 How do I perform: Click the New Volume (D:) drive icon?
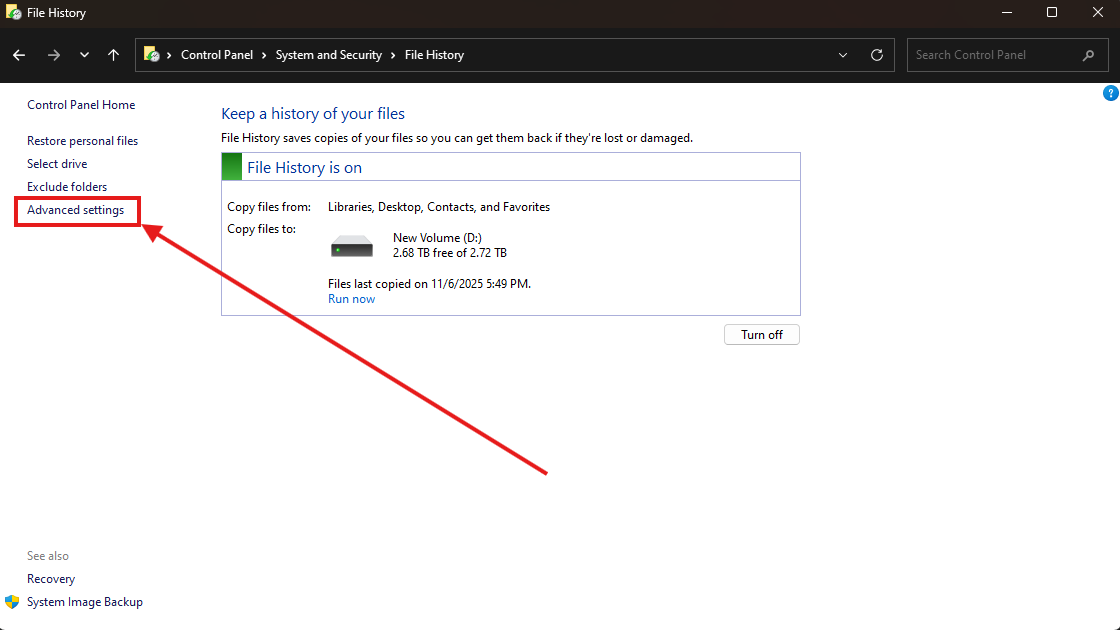tap(351, 246)
